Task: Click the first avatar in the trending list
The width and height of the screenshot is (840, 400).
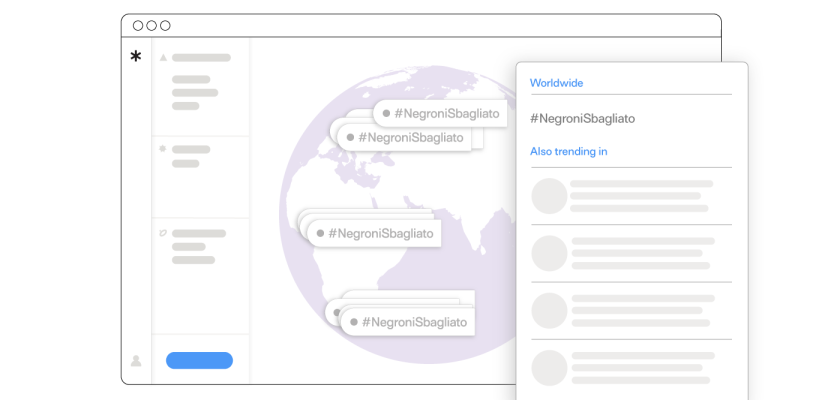Action: pos(549,196)
